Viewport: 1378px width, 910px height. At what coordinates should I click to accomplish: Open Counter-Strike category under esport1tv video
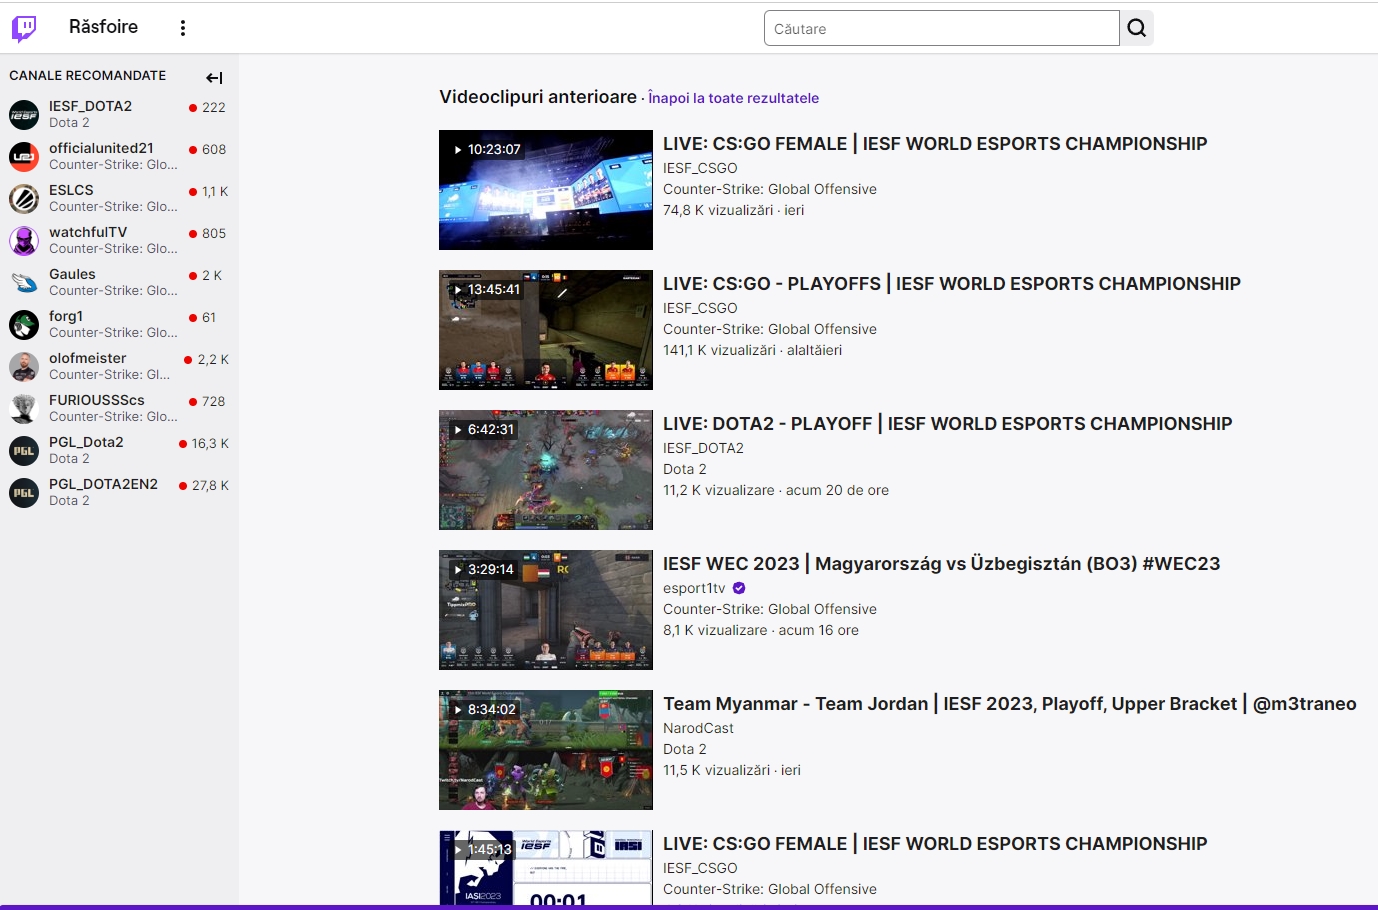(x=770, y=609)
